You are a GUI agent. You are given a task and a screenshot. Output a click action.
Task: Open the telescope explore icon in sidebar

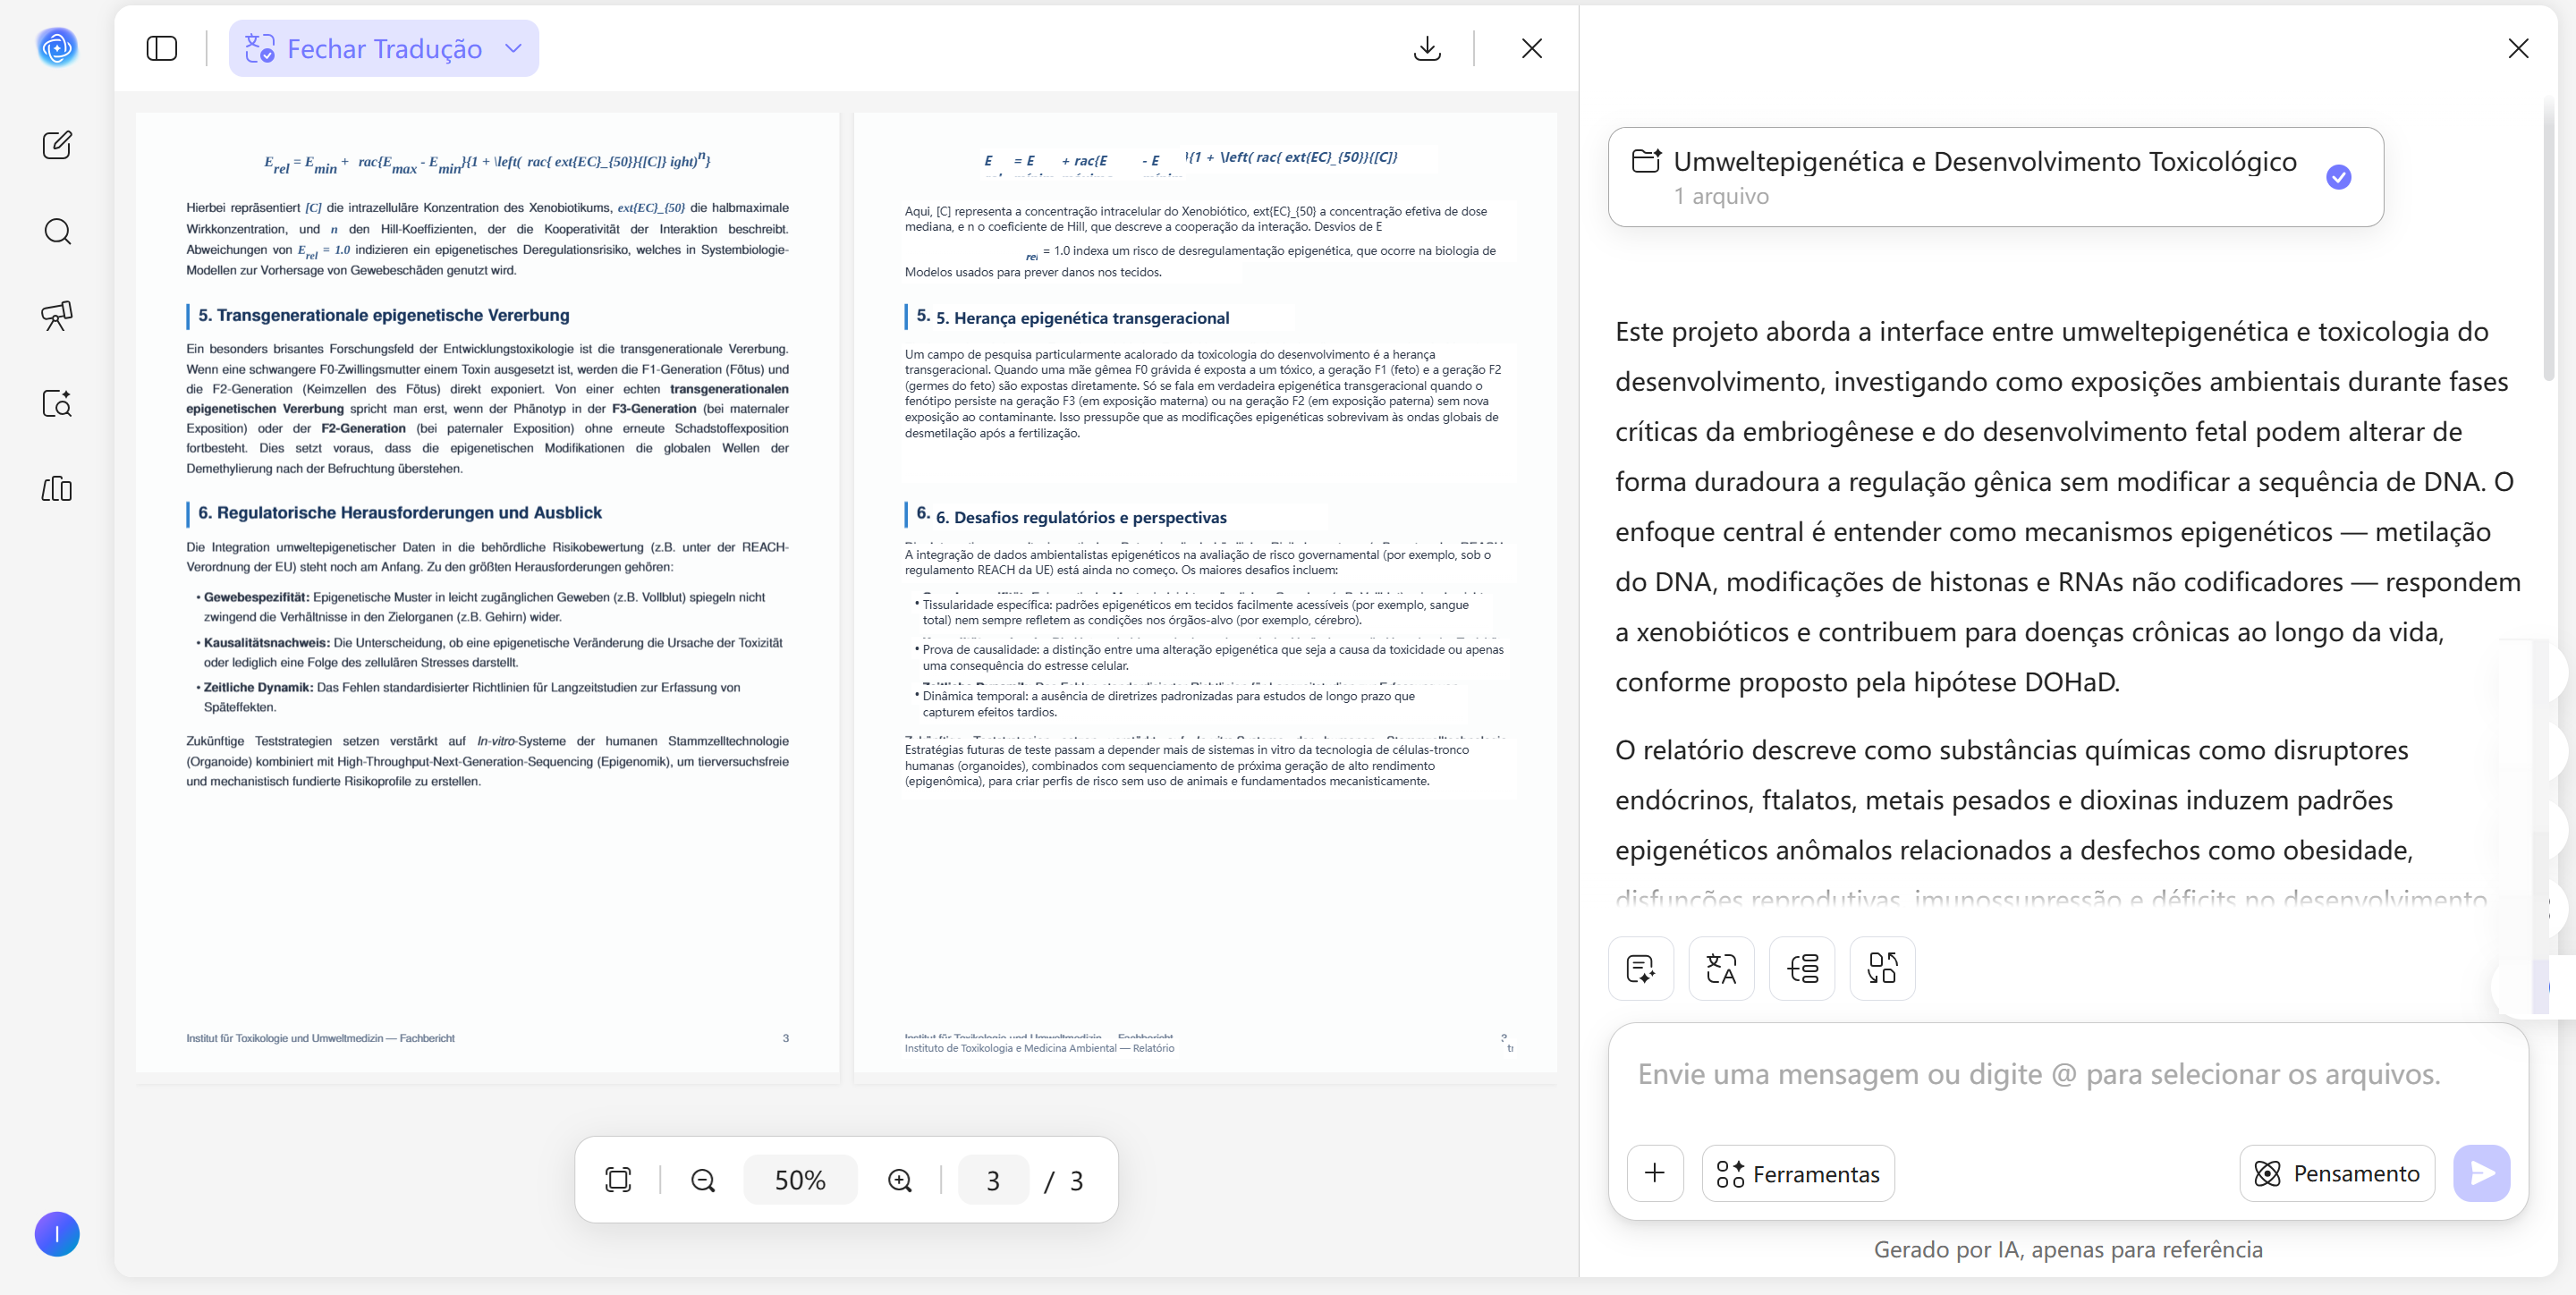tap(57, 317)
